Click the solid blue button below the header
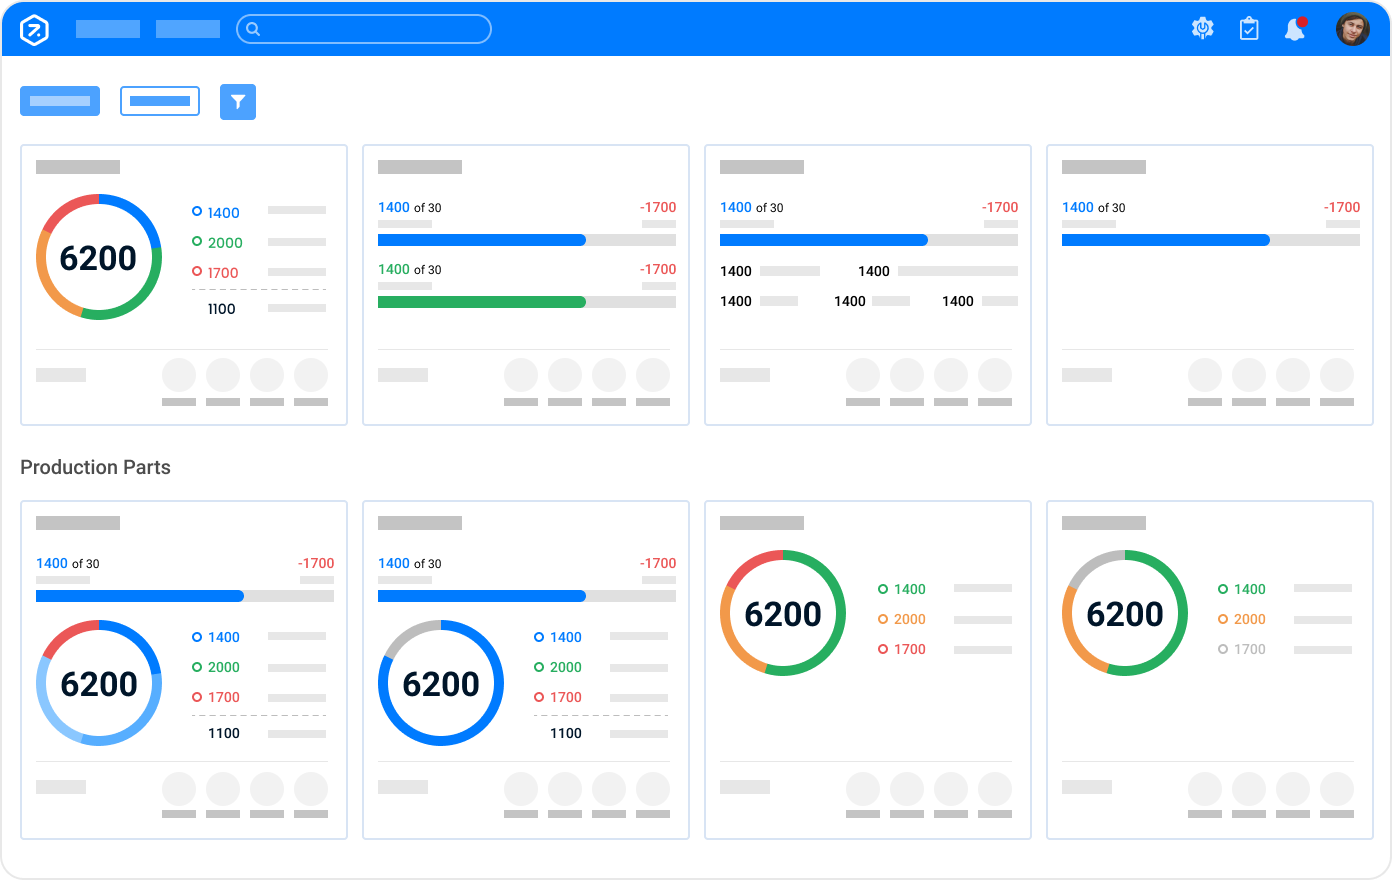This screenshot has width=1392, height=880. (60, 101)
